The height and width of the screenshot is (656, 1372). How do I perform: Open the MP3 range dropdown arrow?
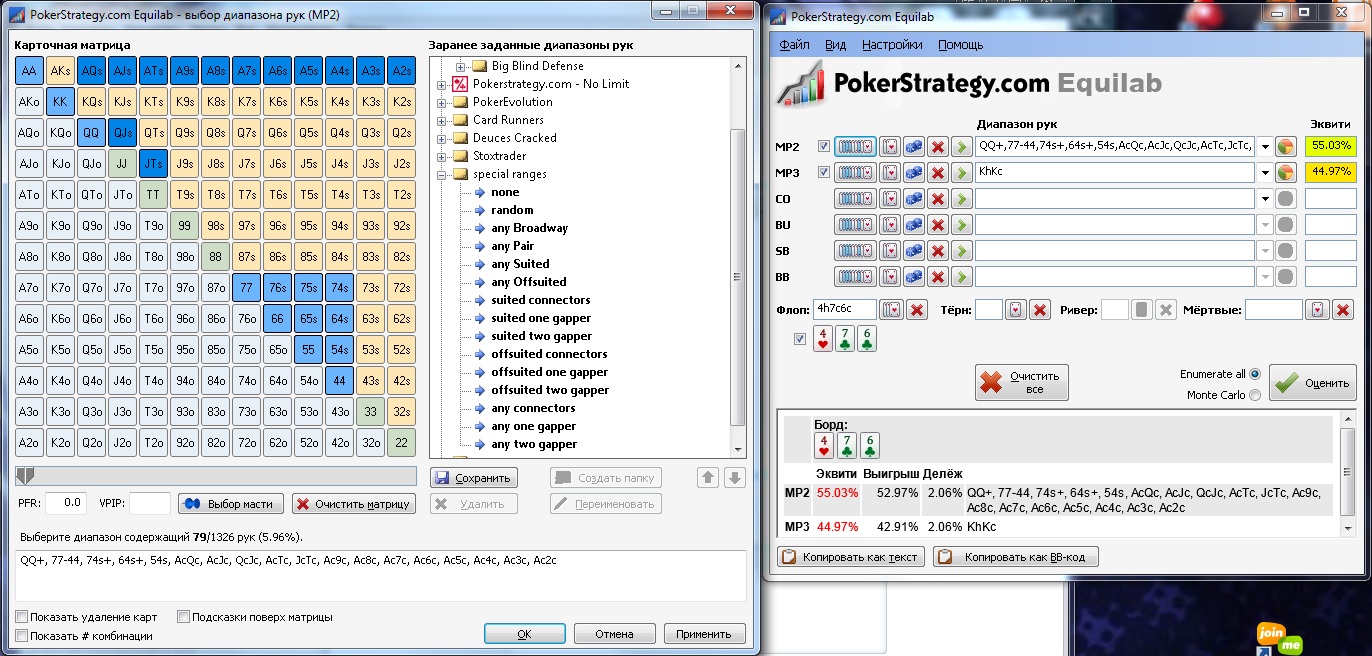pyautogui.click(x=1265, y=172)
